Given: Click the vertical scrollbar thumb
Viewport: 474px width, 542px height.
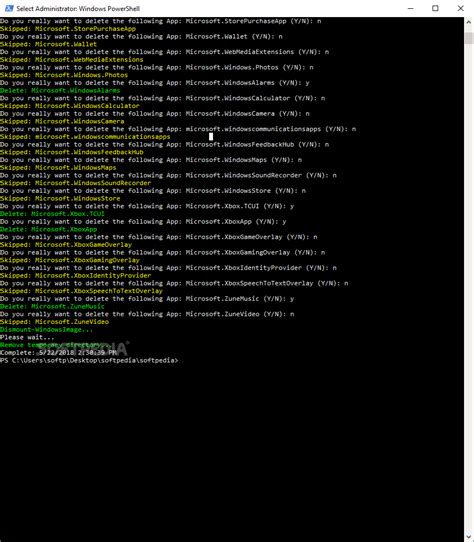Looking at the screenshot, I should pos(469,38).
